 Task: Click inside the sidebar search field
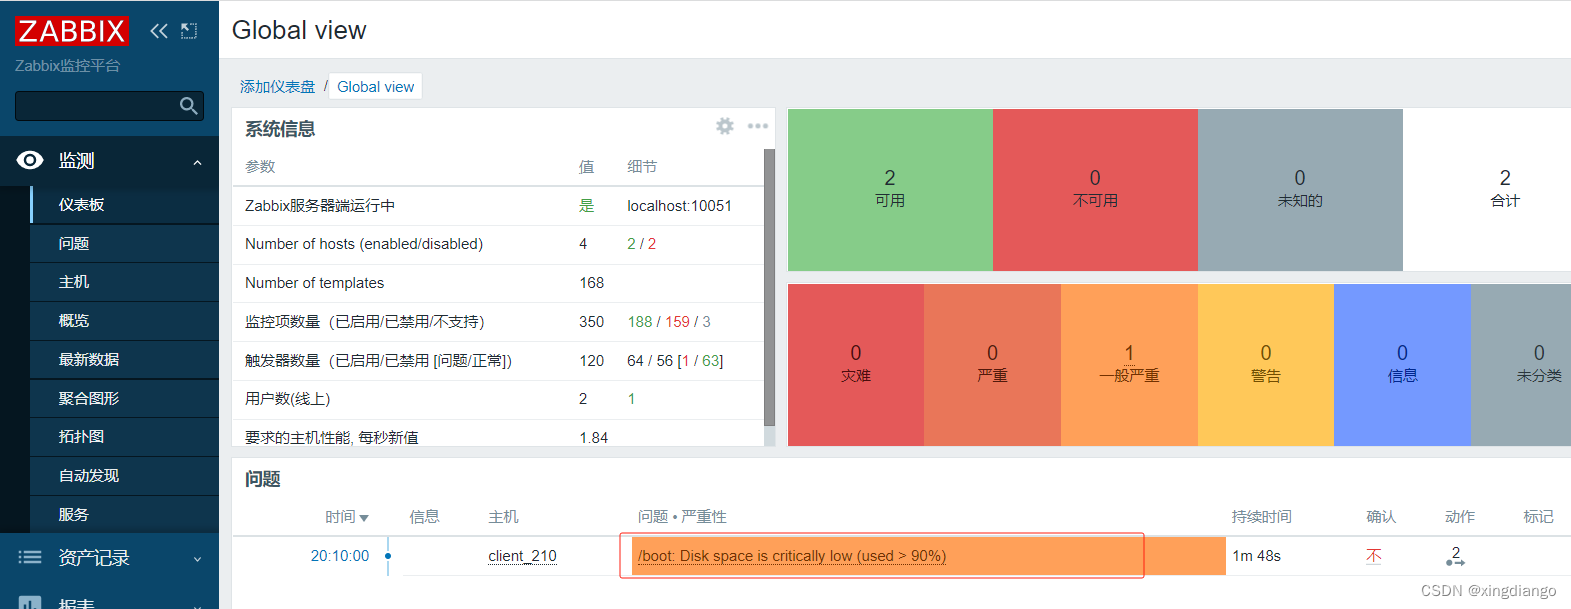95,106
